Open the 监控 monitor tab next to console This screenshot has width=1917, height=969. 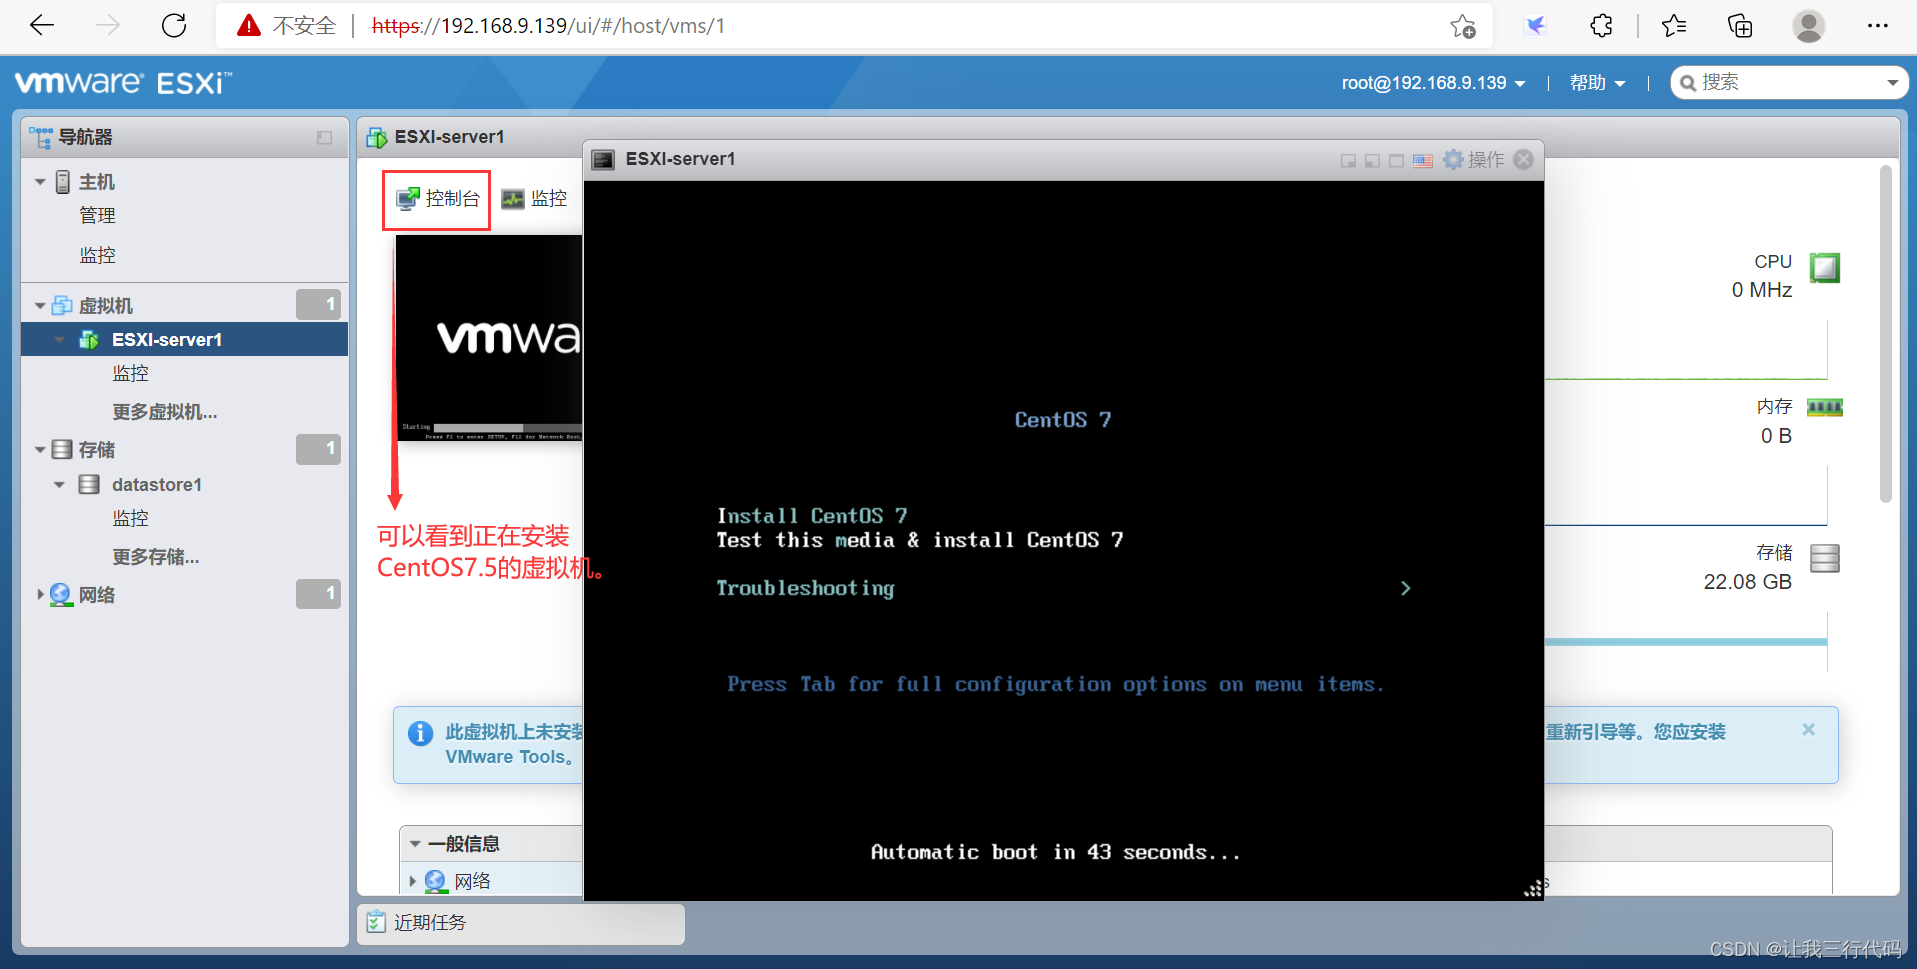tap(534, 199)
